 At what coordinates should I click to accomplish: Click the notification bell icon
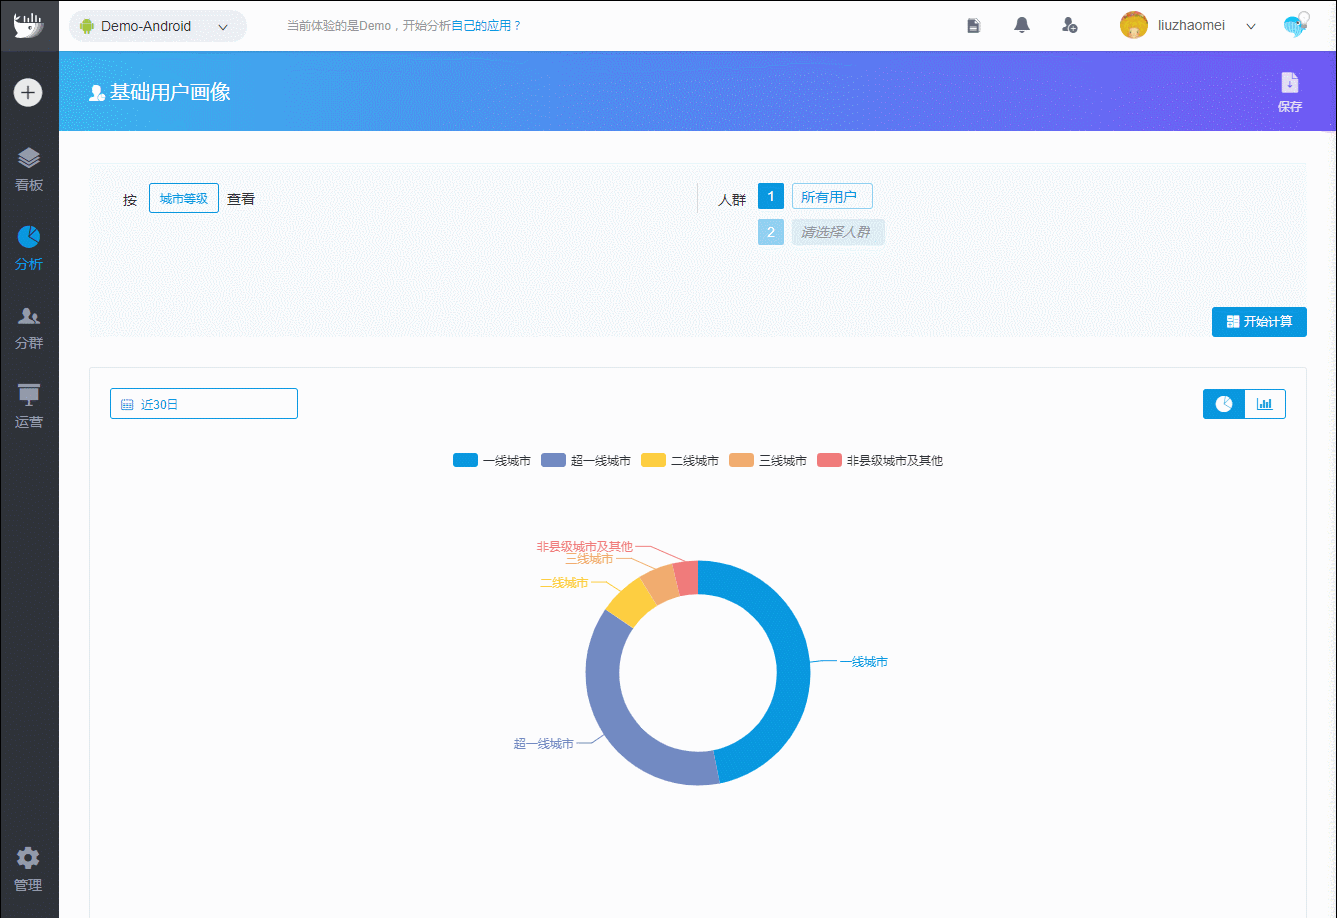(x=1021, y=26)
